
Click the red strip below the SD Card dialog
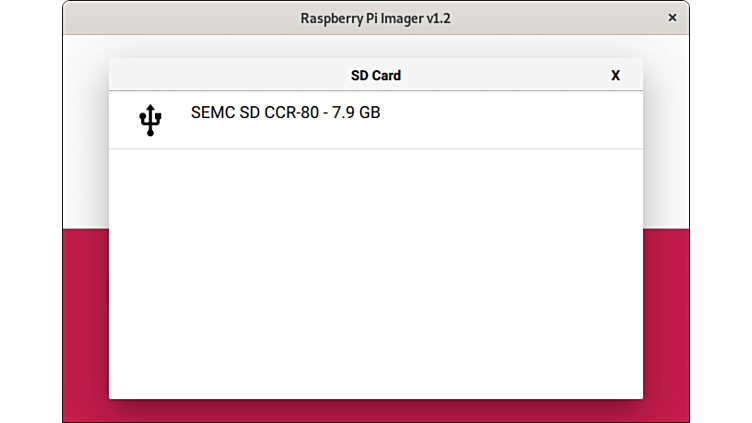point(375,411)
